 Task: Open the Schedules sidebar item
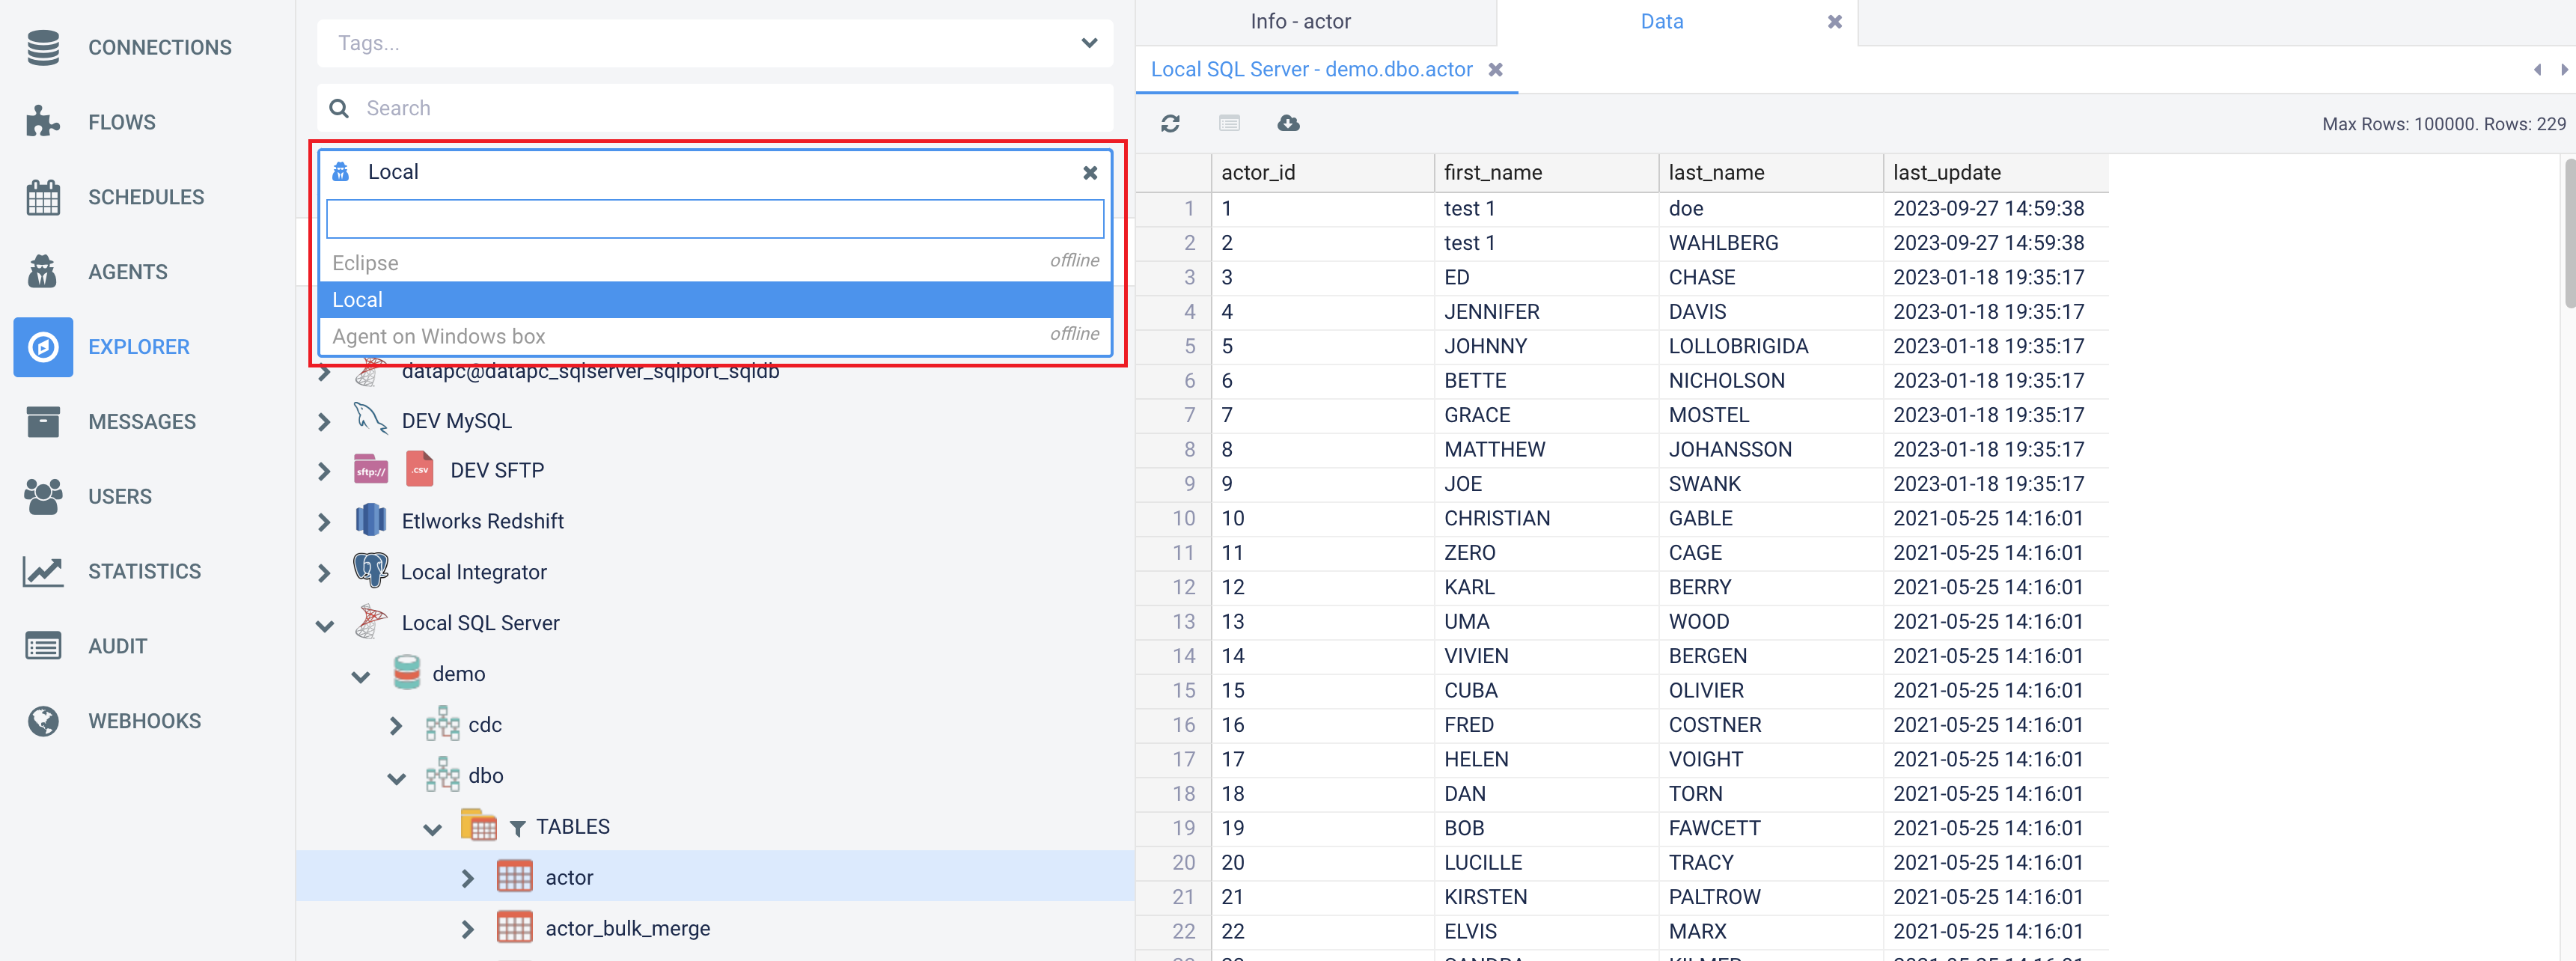coord(145,197)
